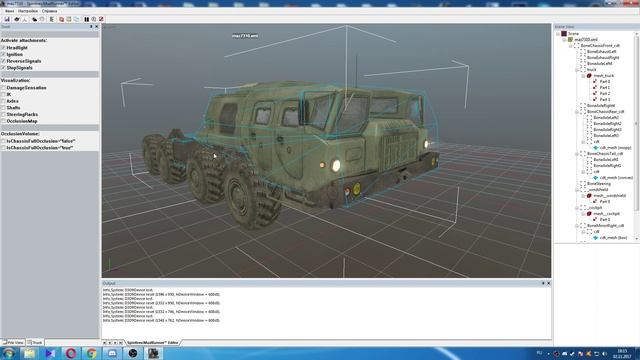The image size is (640, 360).
Task: Switch to File View tab
Action: pyautogui.click(x=13, y=342)
